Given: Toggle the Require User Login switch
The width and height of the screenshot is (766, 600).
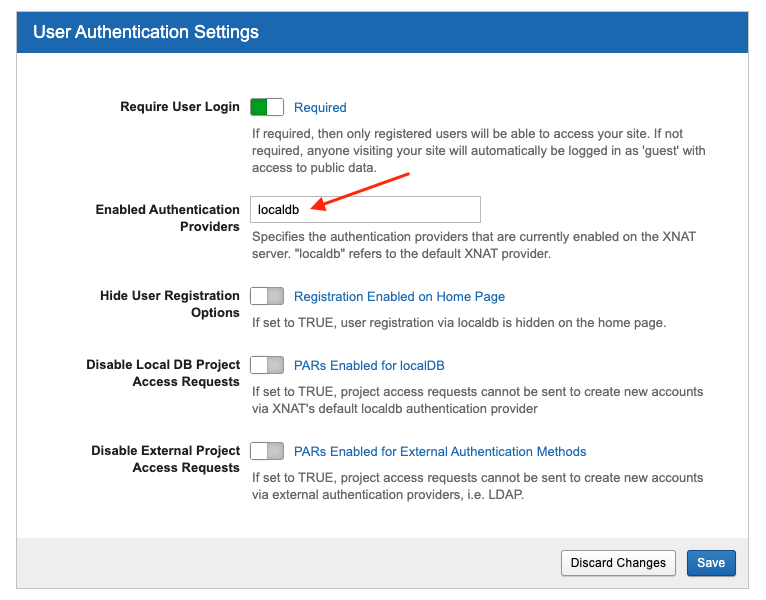Looking at the screenshot, I should 267,107.
